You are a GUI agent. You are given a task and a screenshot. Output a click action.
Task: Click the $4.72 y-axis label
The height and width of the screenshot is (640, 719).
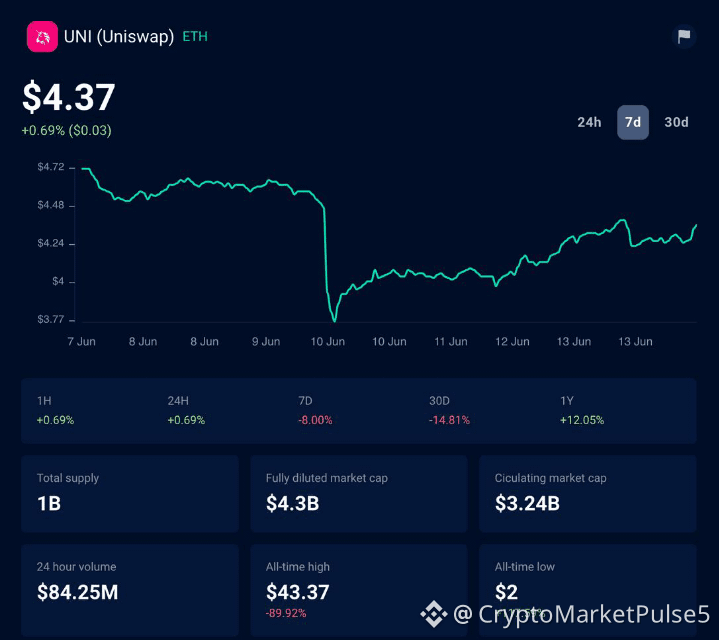(x=51, y=167)
